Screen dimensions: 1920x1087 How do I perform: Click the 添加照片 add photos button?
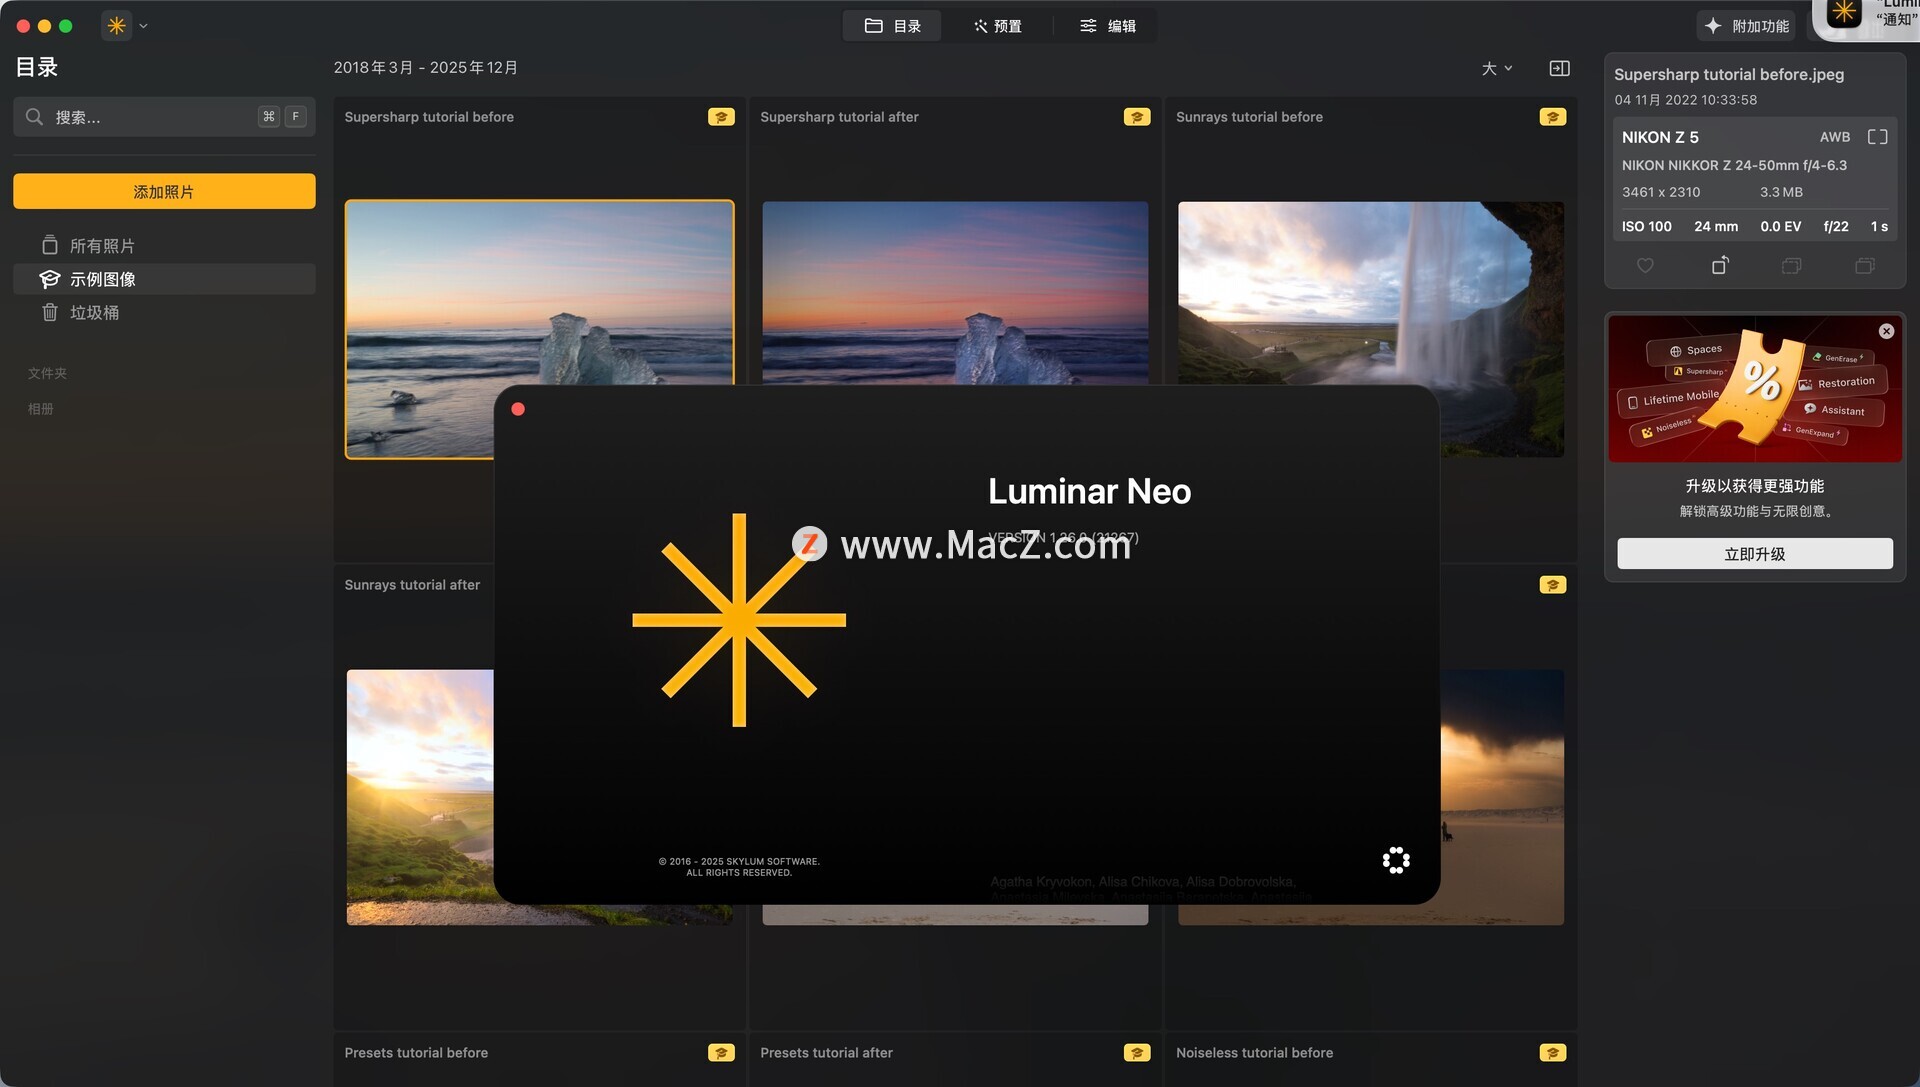pyautogui.click(x=164, y=191)
